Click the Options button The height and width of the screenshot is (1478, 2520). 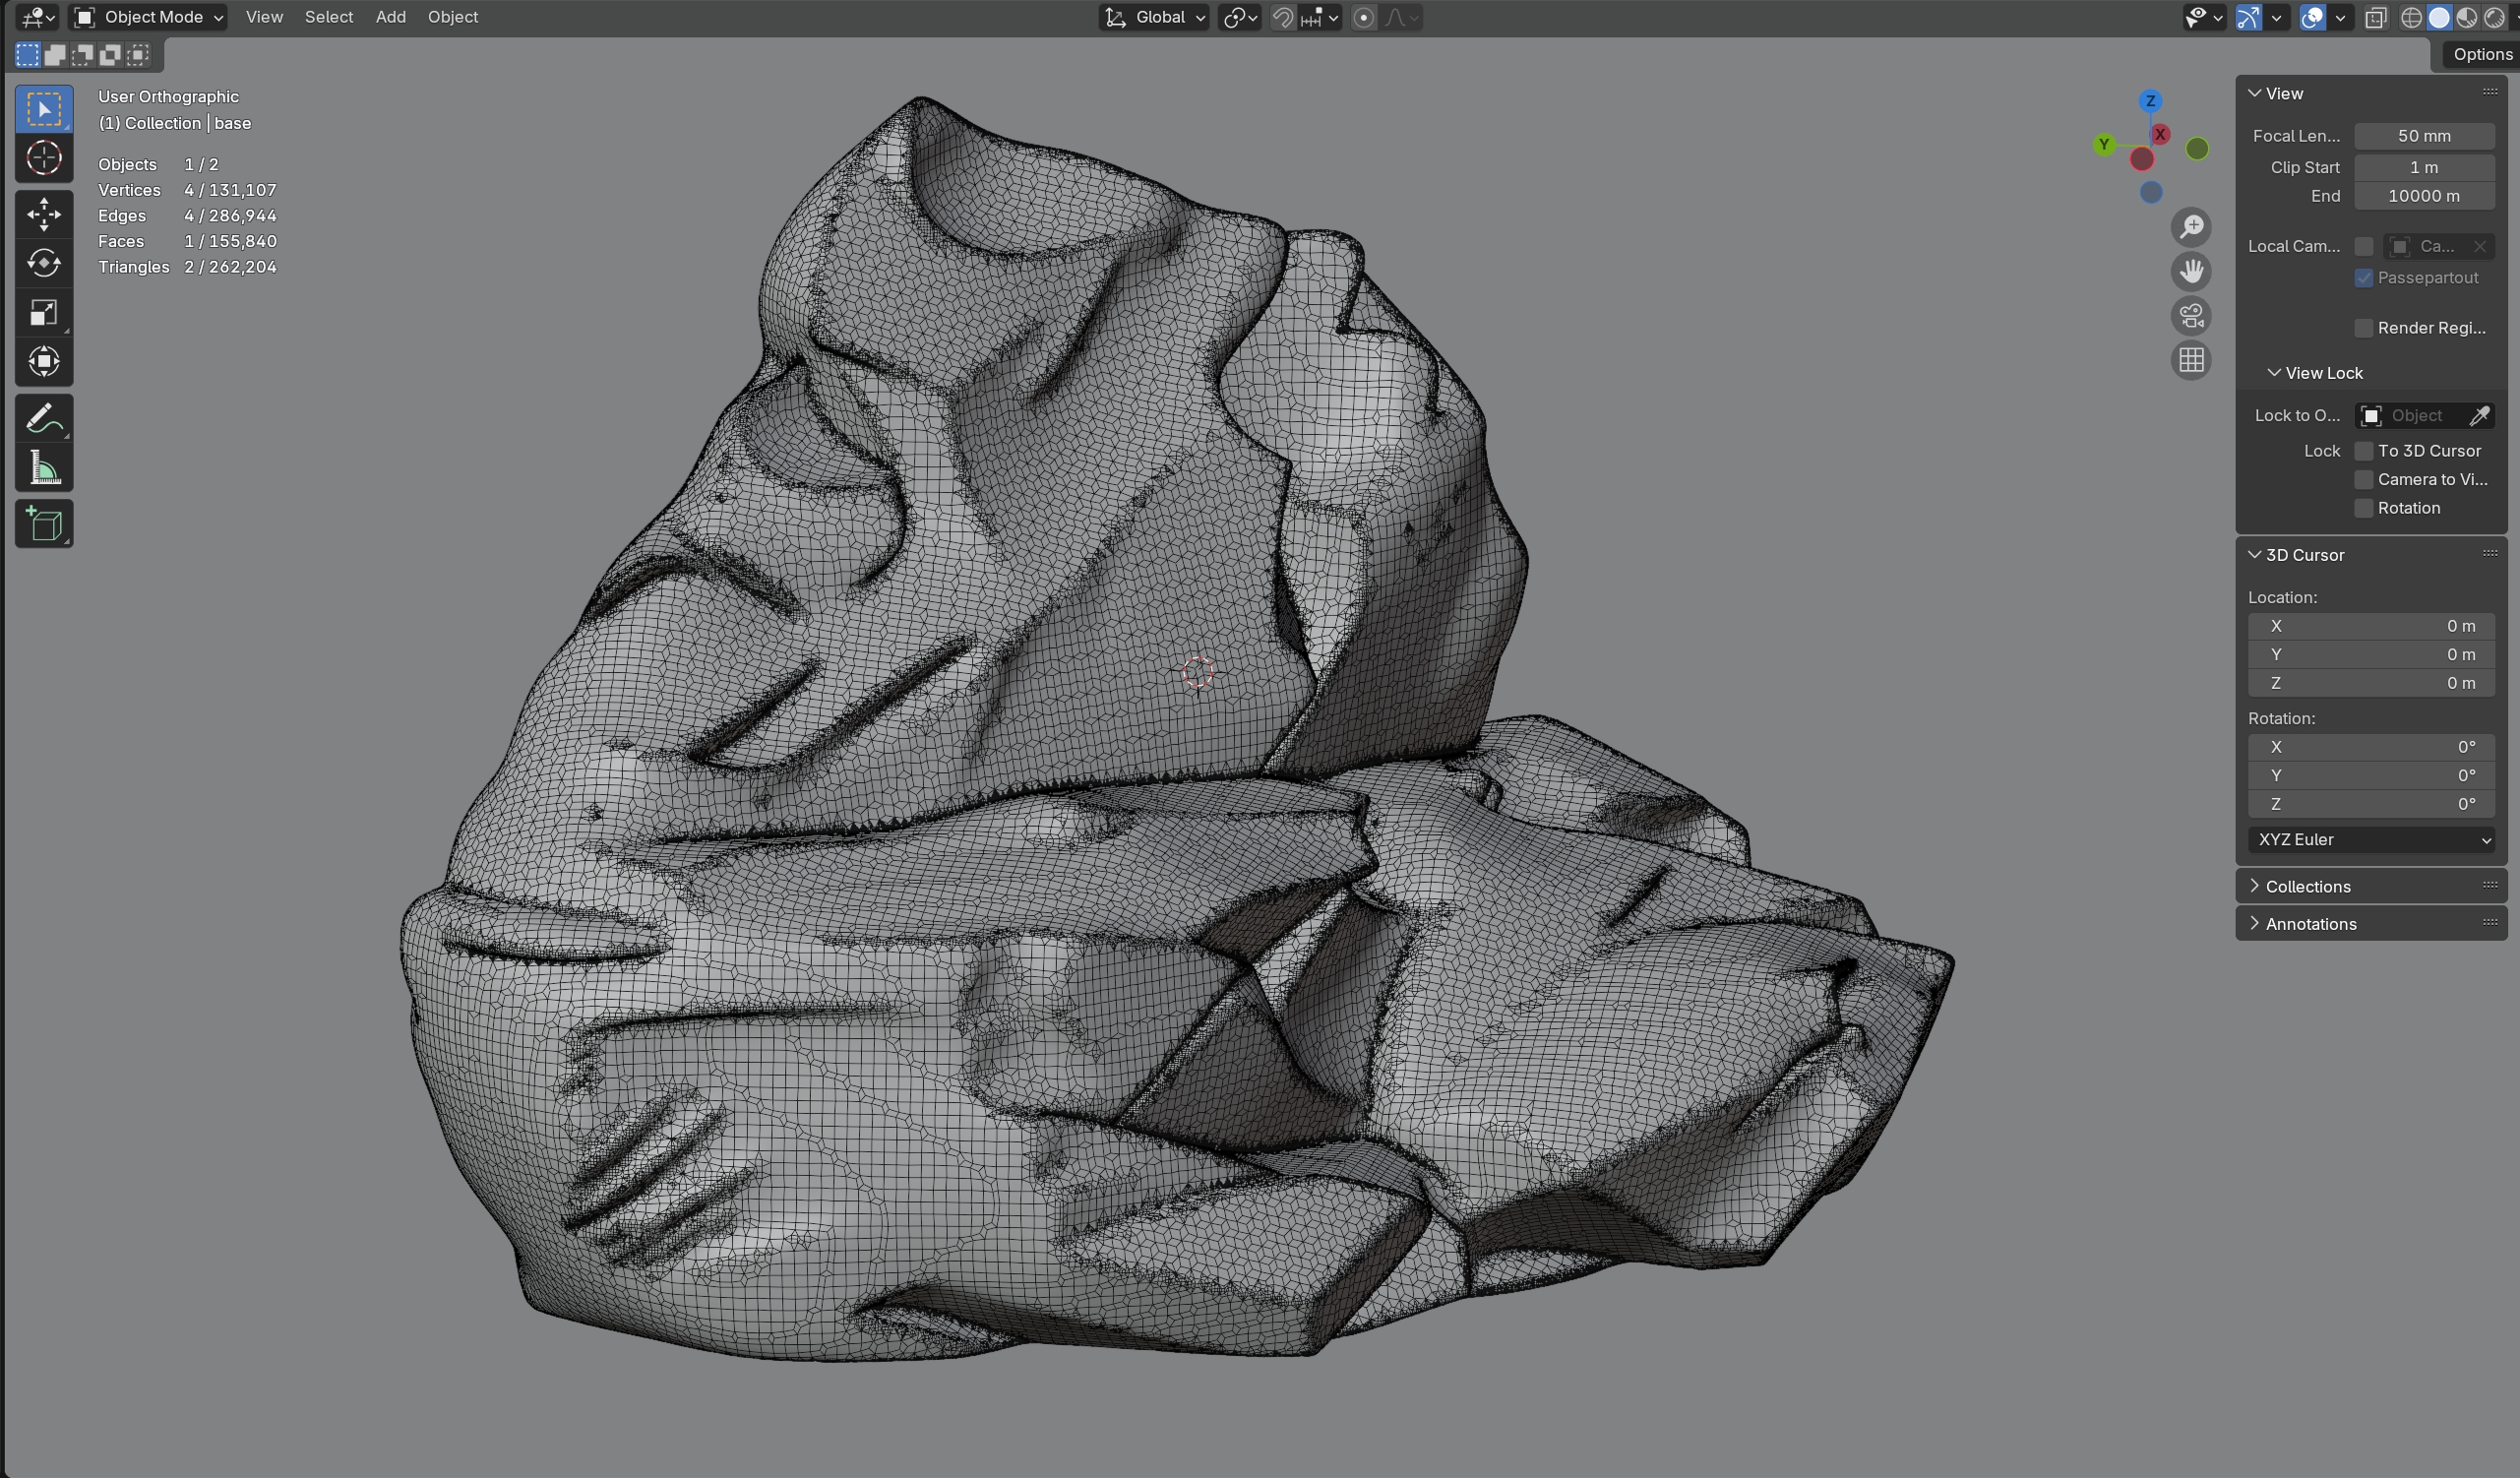(2481, 54)
